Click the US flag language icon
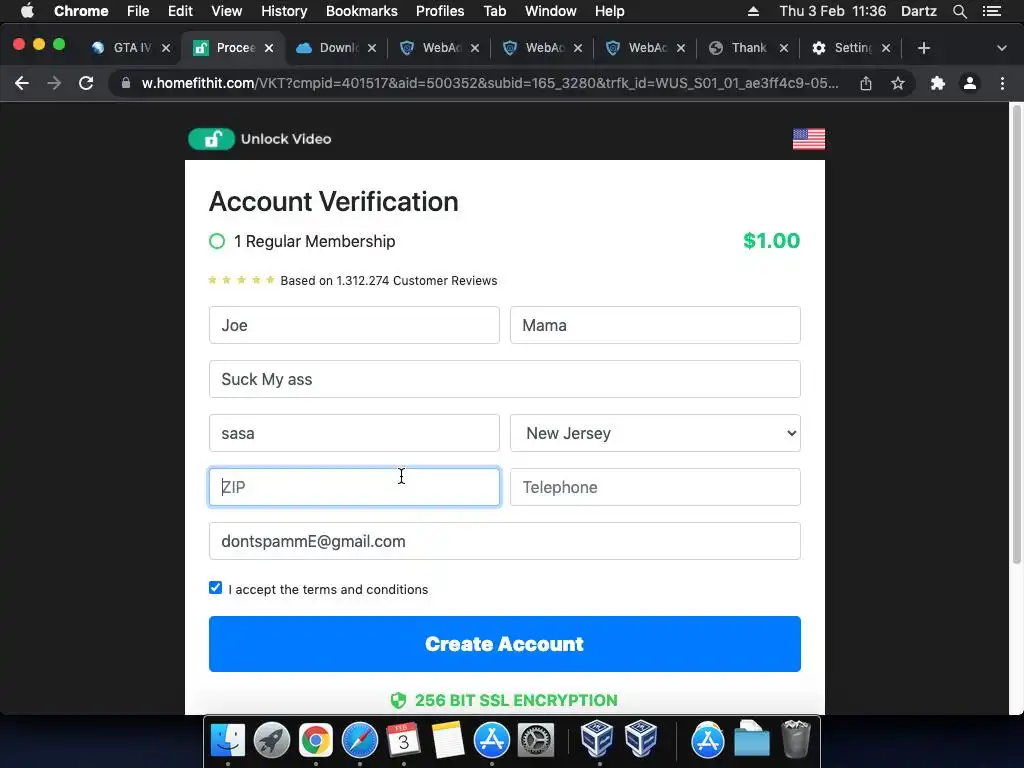Screen dimensions: 1024x768 tap(808, 138)
